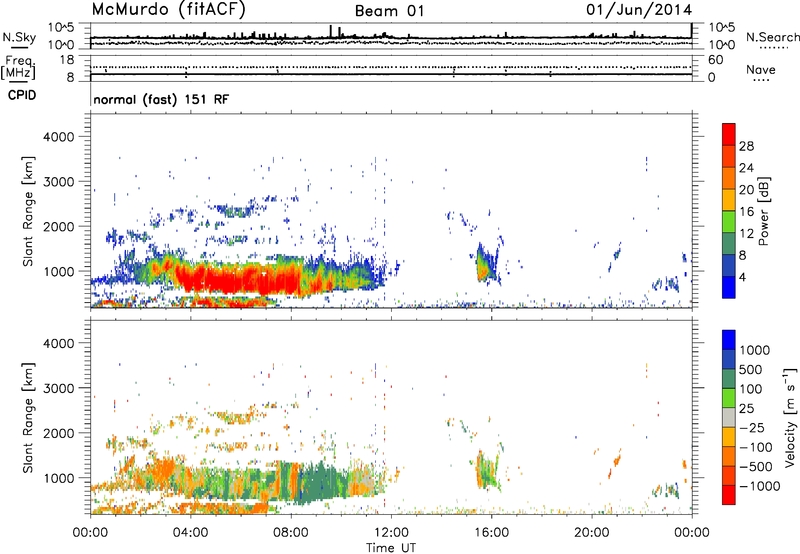Image resolution: width=800 pixels, height=554 pixels.
Task: Click the "04:00" time tick label
Action: point(190,533)
